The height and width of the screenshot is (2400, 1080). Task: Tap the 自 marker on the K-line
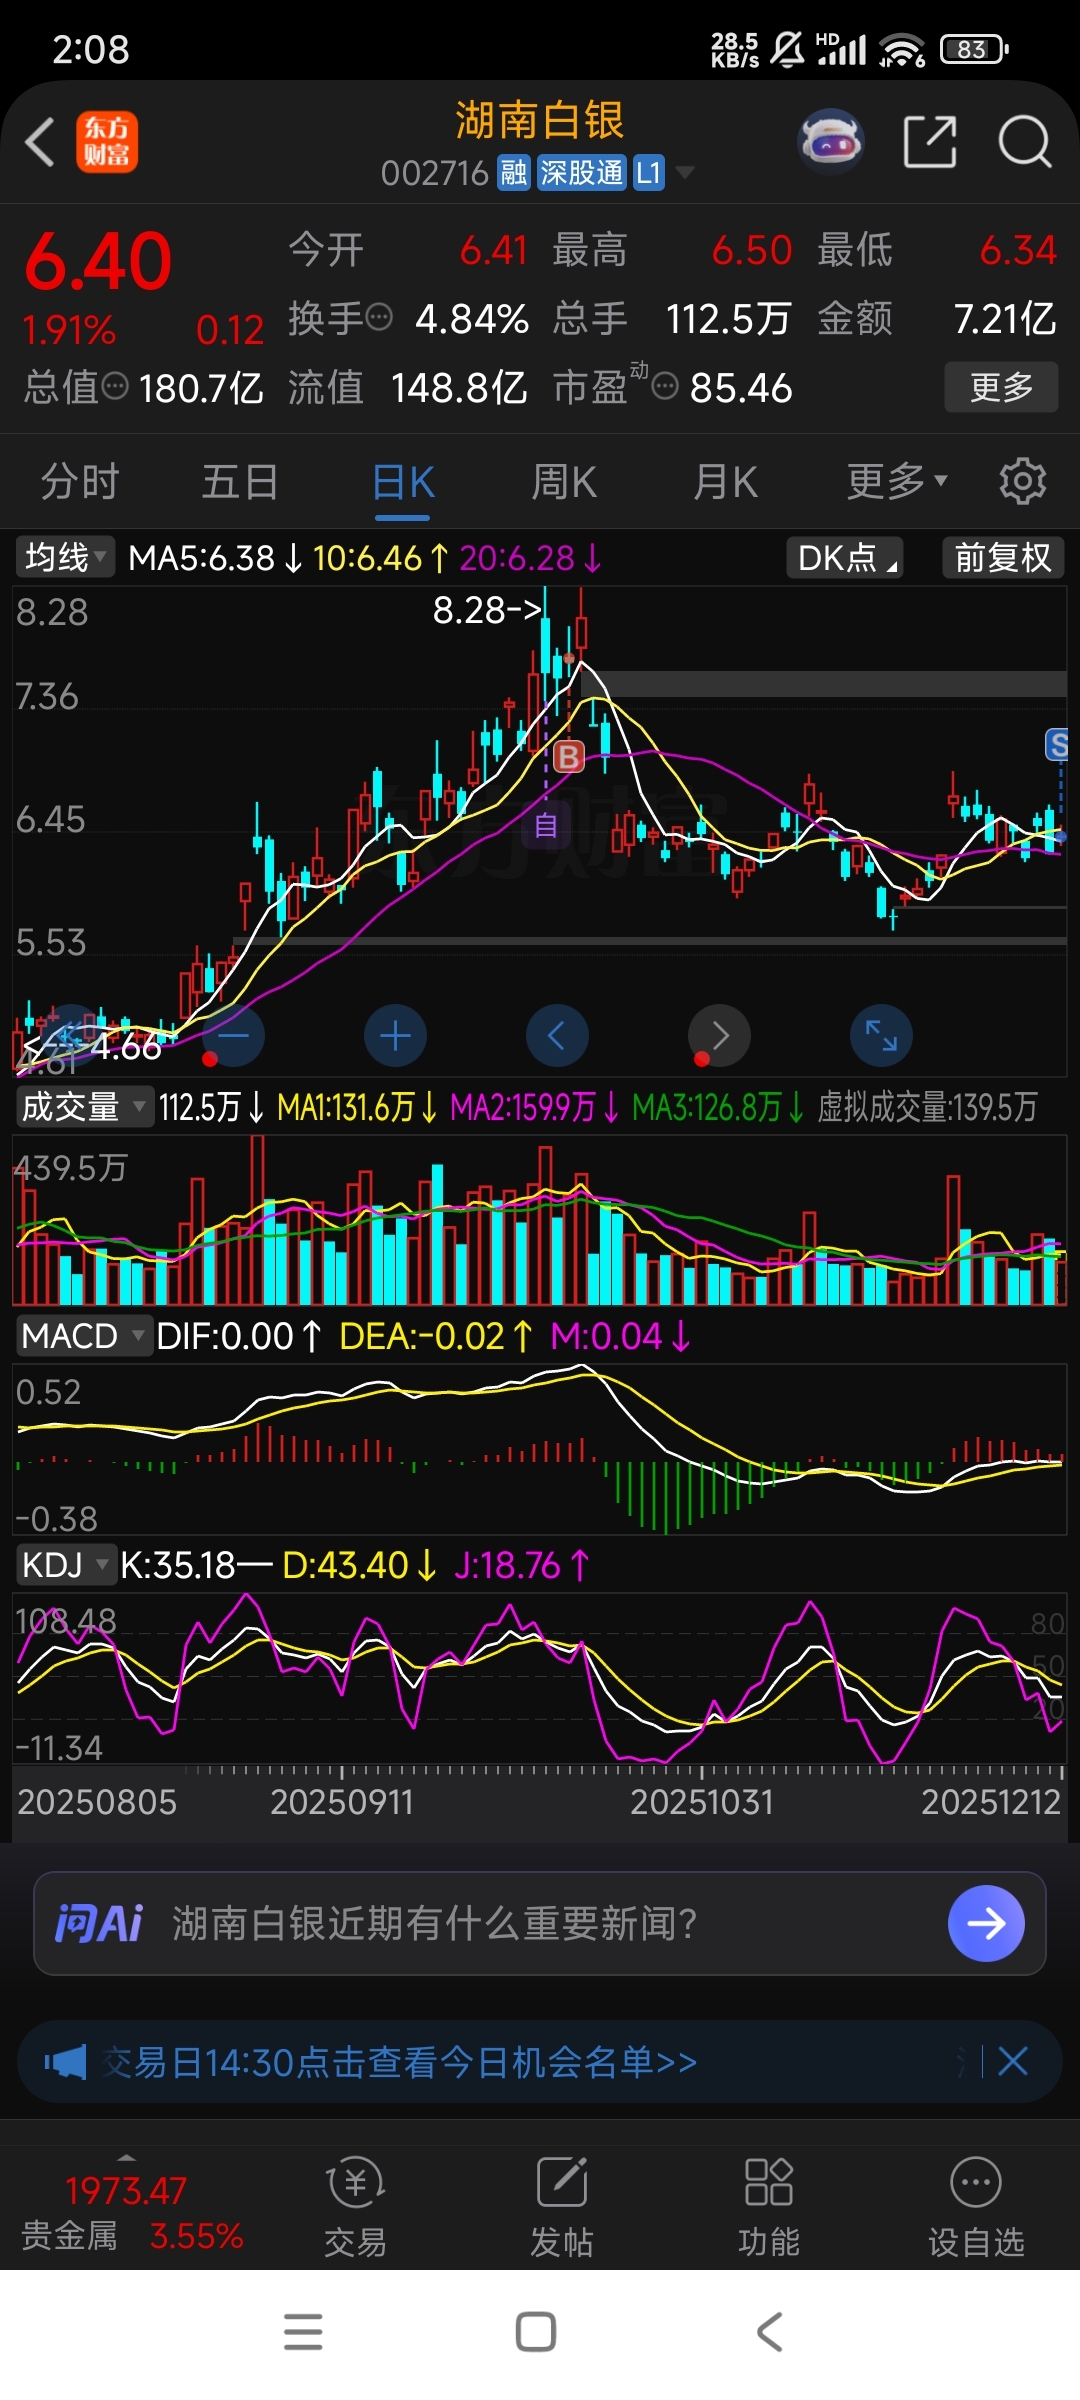click(546, 826)
